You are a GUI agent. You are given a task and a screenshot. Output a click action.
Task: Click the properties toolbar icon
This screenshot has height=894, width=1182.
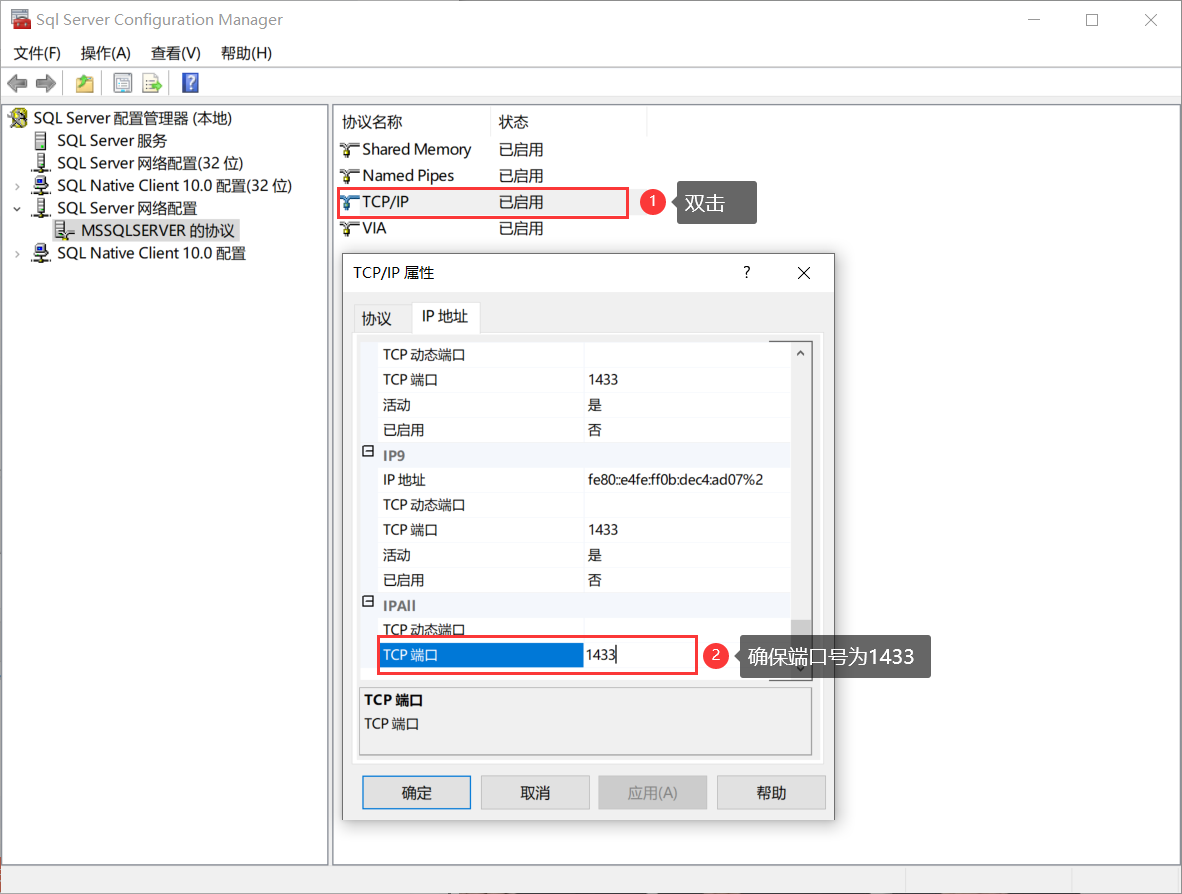(122, 82)
